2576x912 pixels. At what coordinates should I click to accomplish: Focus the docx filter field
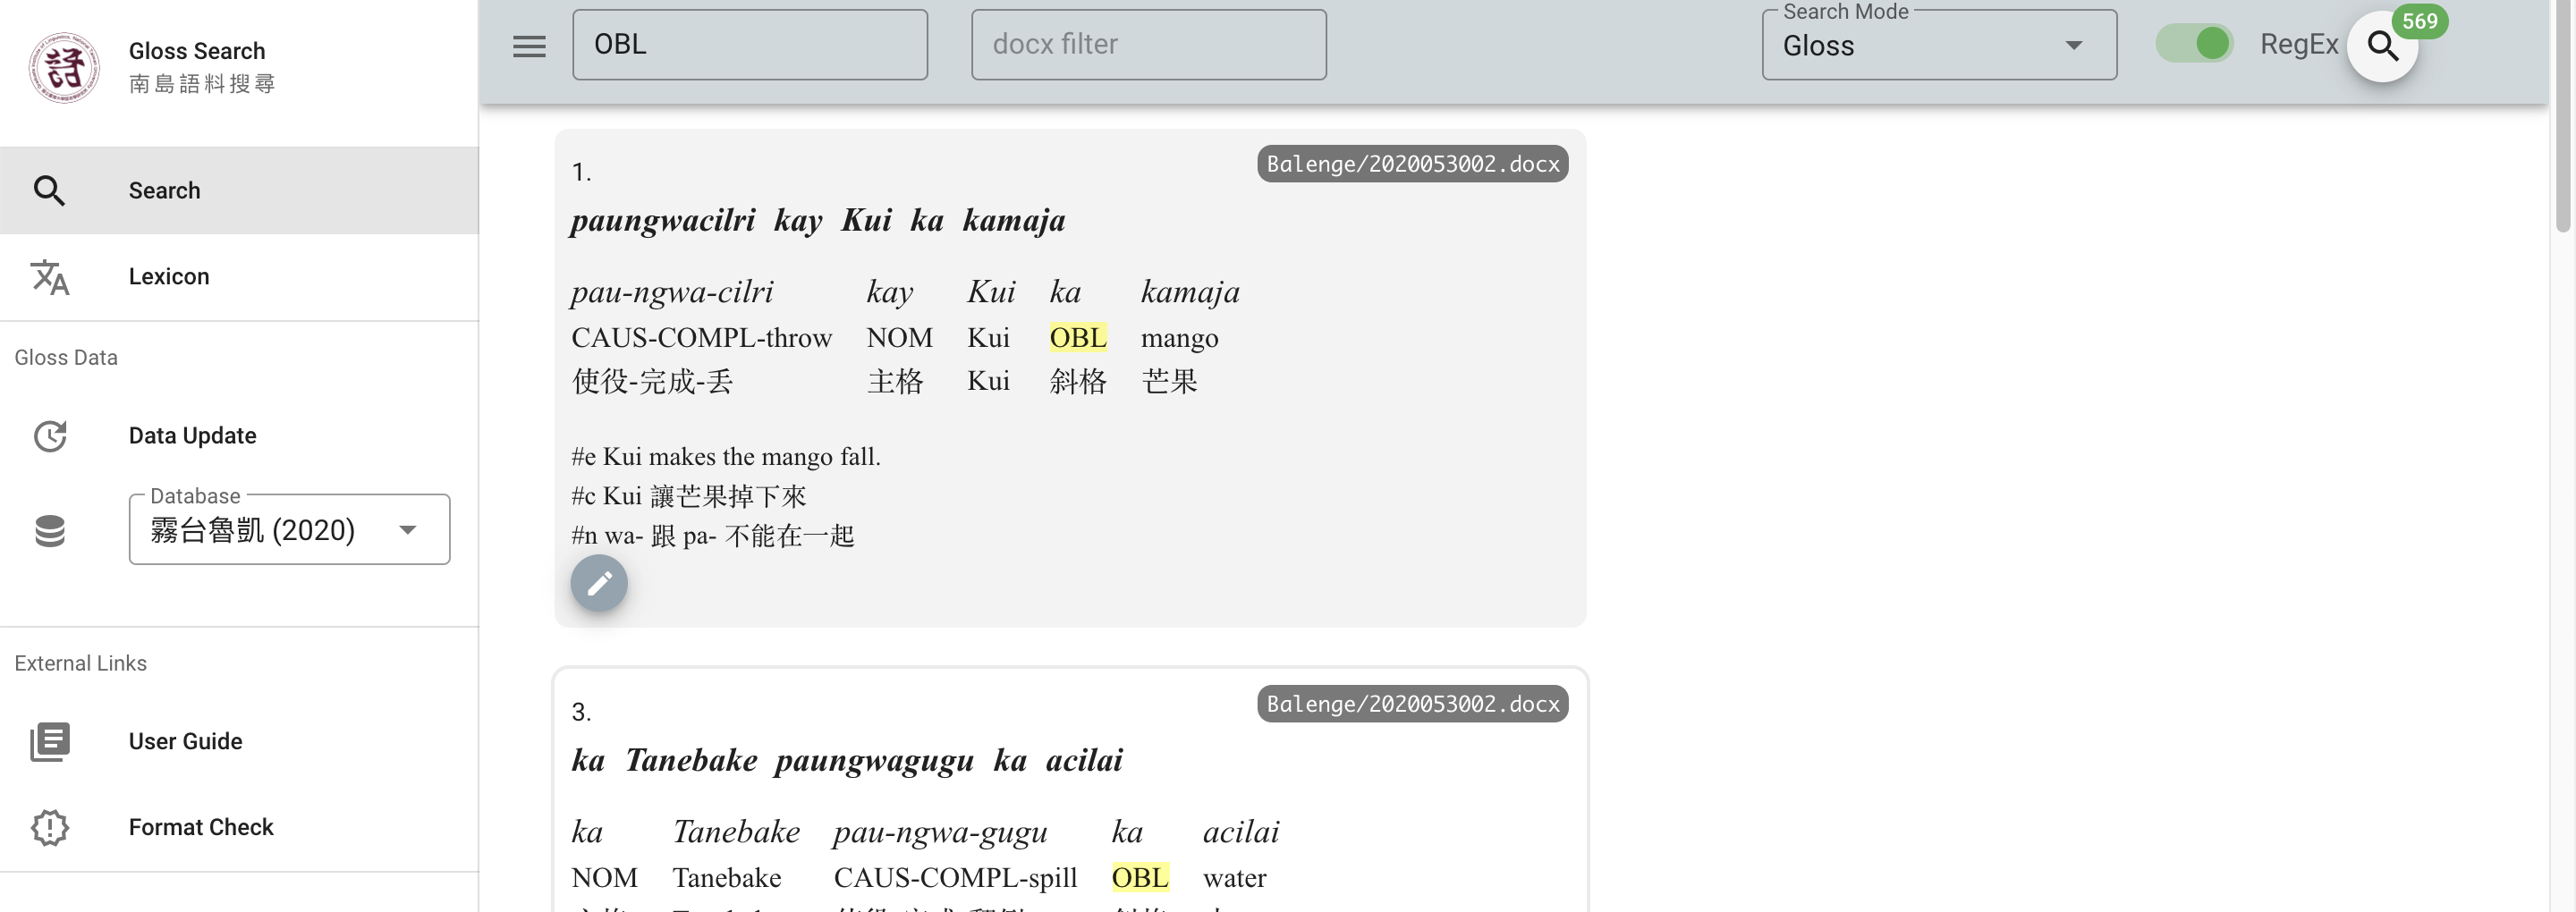click(1148, 45)
